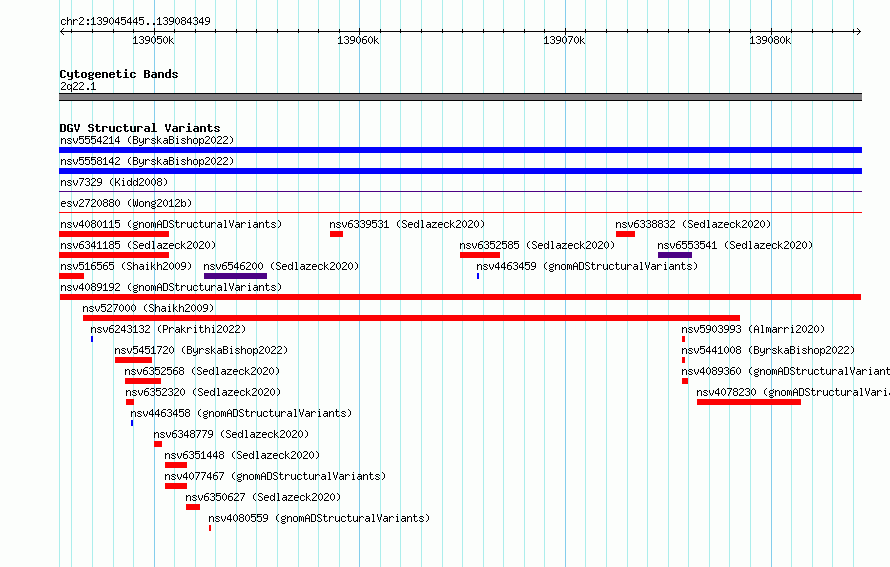Click the nsv5554214 (ByrskaBishop2022) label

147,140
